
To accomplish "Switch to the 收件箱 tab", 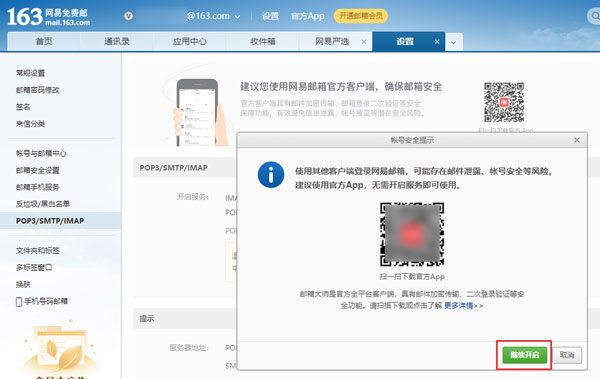I will [x=262, y=41].
